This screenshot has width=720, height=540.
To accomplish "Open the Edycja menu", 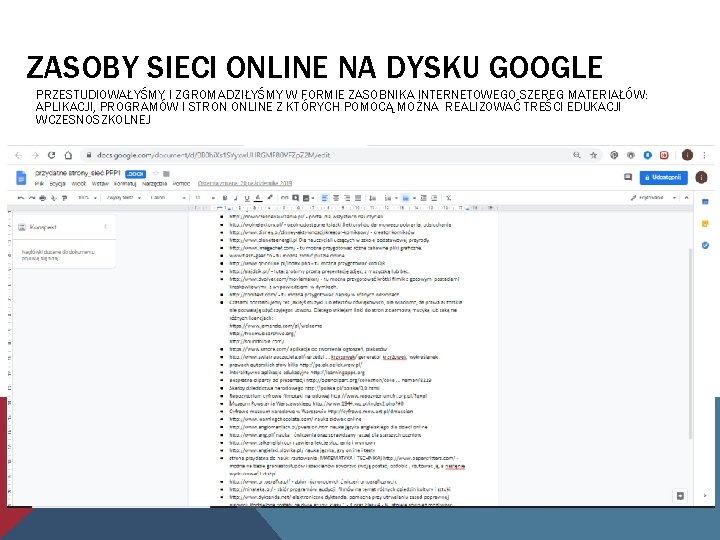I will click(57, 184).
